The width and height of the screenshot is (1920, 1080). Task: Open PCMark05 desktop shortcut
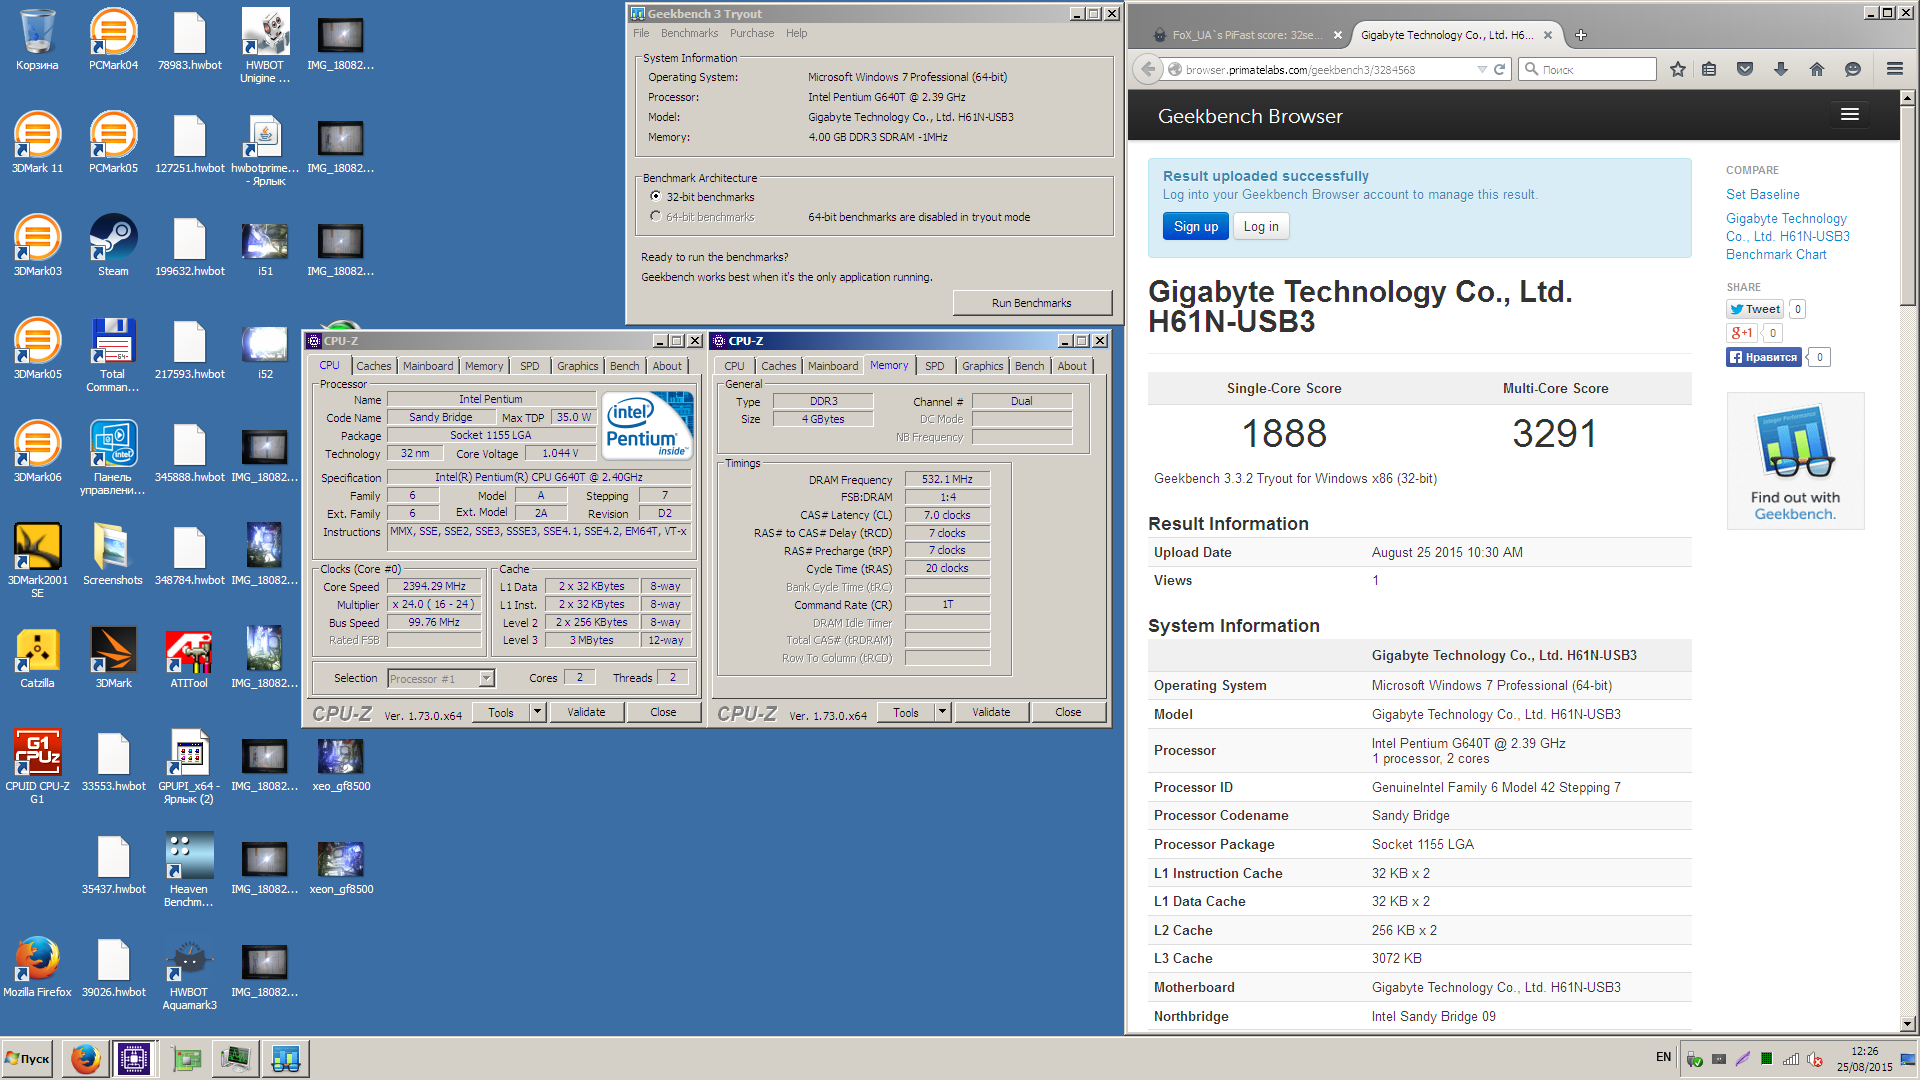point(113,143)
